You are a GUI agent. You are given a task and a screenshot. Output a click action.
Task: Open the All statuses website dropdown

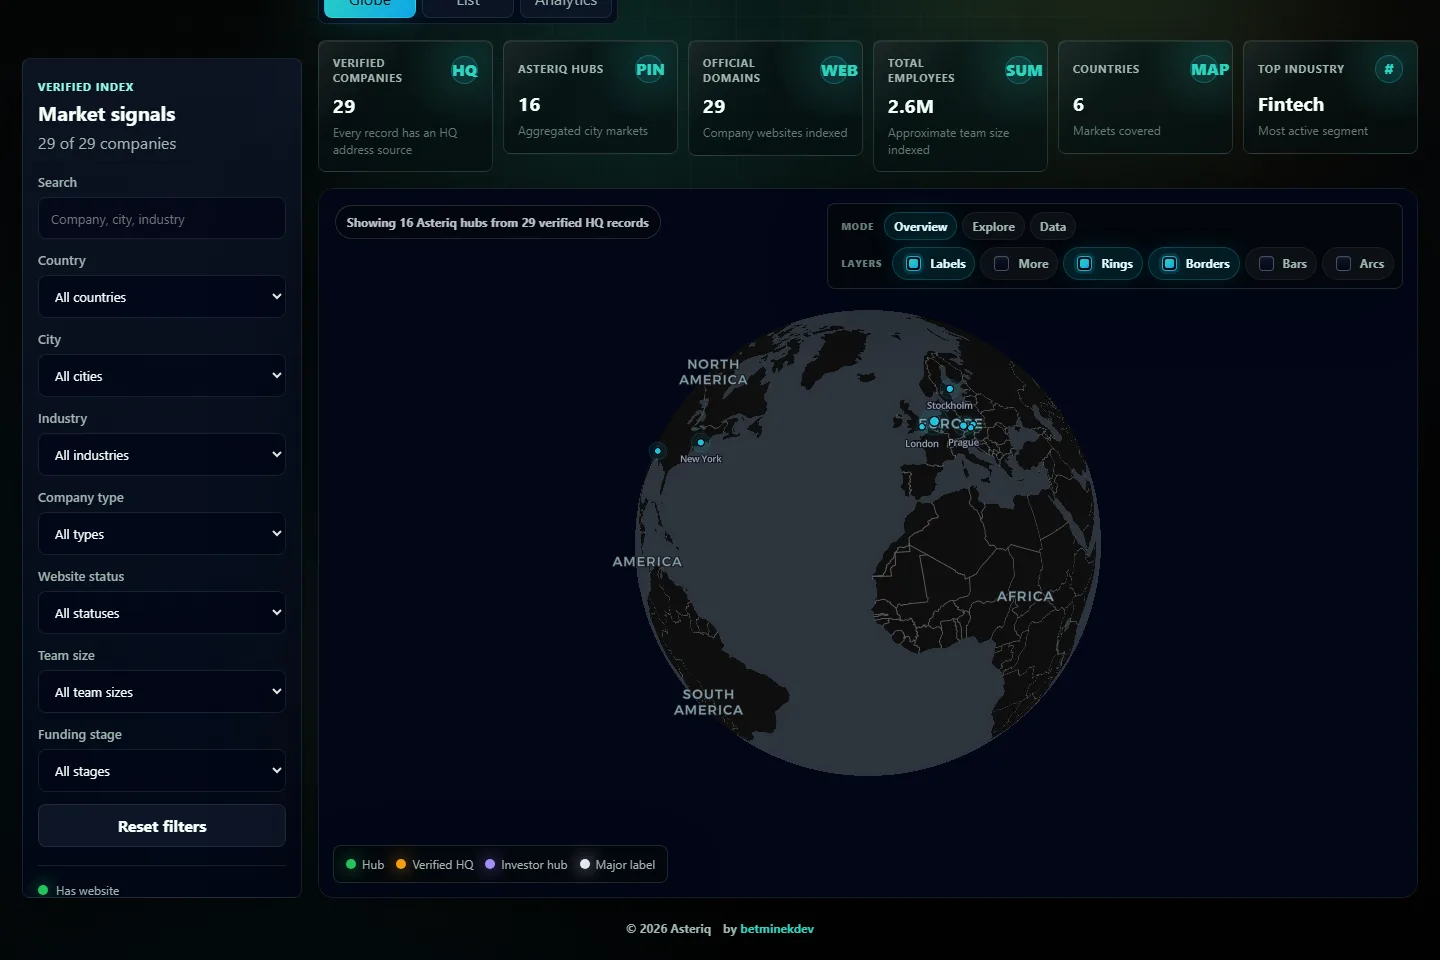[x=162, y=613]
